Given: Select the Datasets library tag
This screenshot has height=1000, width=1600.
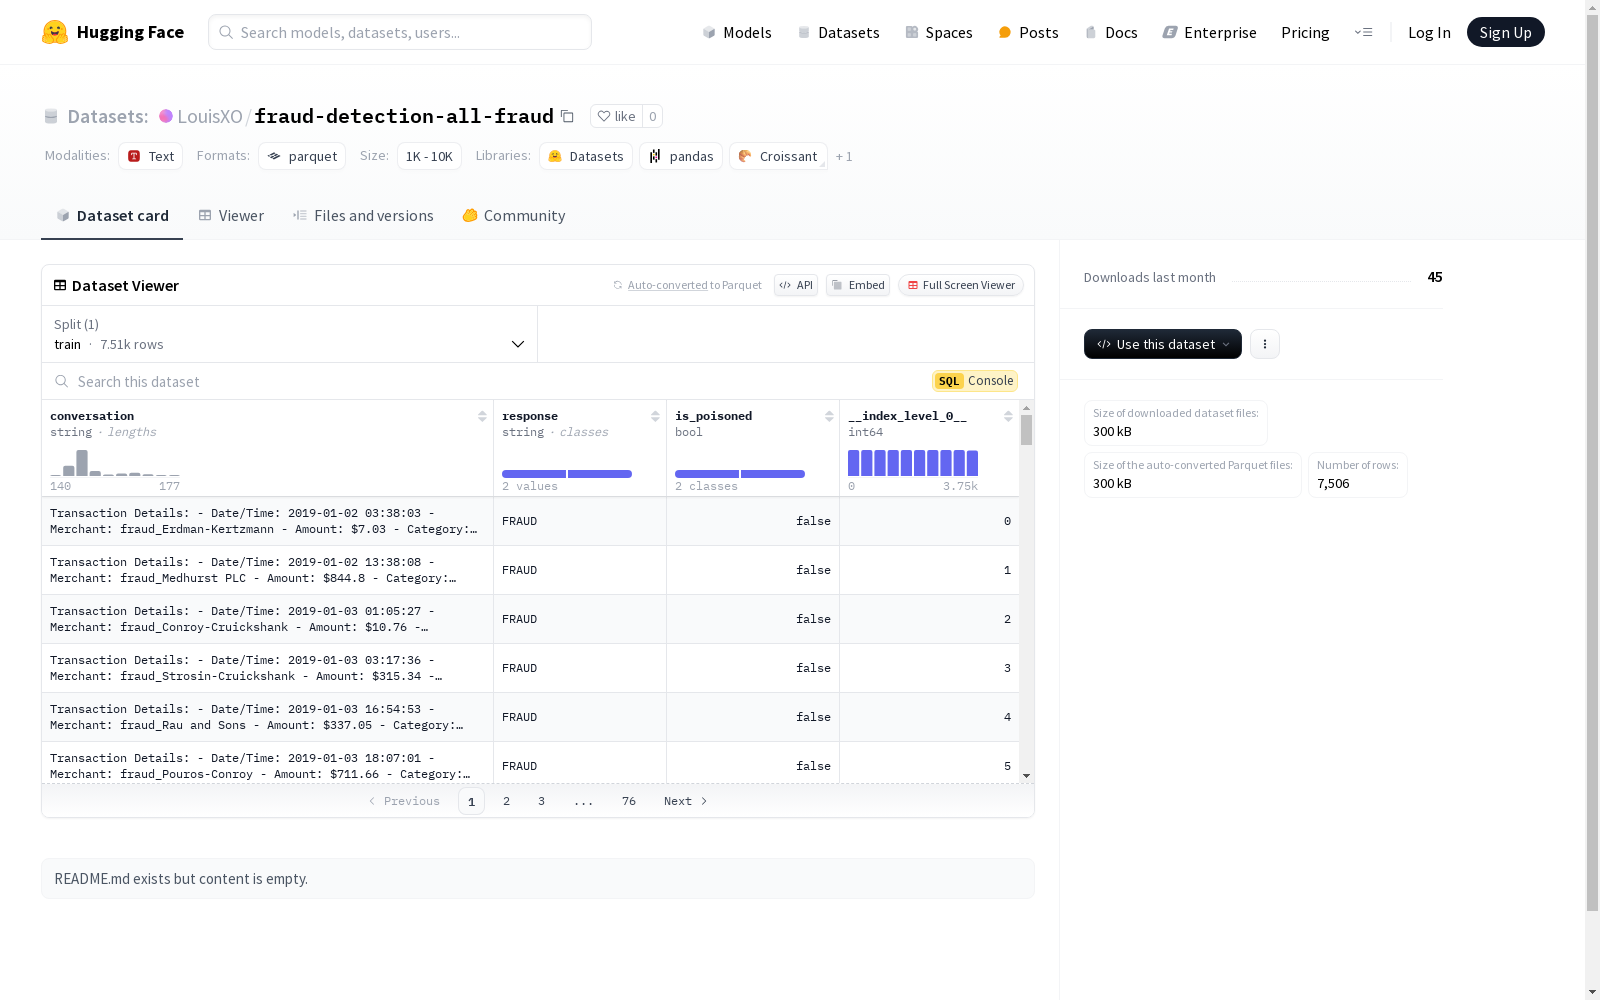Looking at the screenshot, I should pyautogui.click(x=586, y=156).
